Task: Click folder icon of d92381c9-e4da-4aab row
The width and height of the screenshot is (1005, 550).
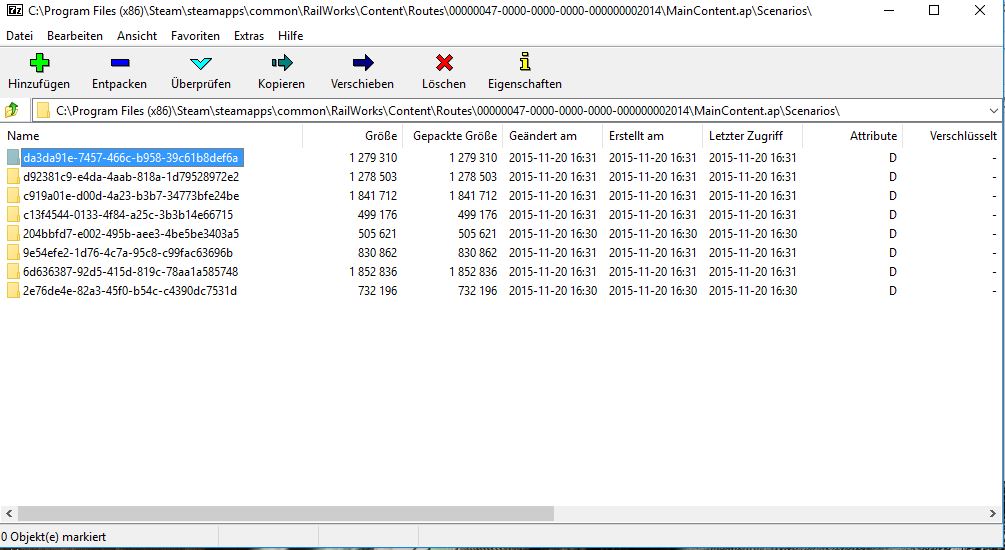Action: coord(13,176)
